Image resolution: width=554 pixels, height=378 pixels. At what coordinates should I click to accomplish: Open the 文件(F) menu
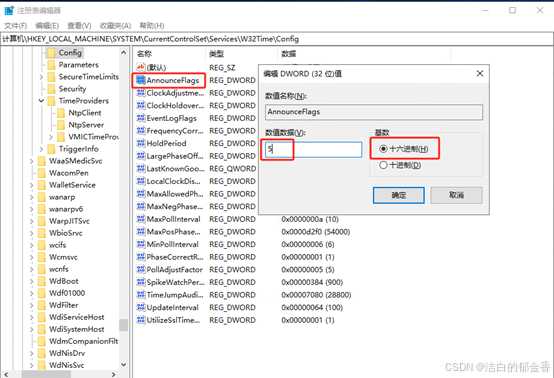15,26
